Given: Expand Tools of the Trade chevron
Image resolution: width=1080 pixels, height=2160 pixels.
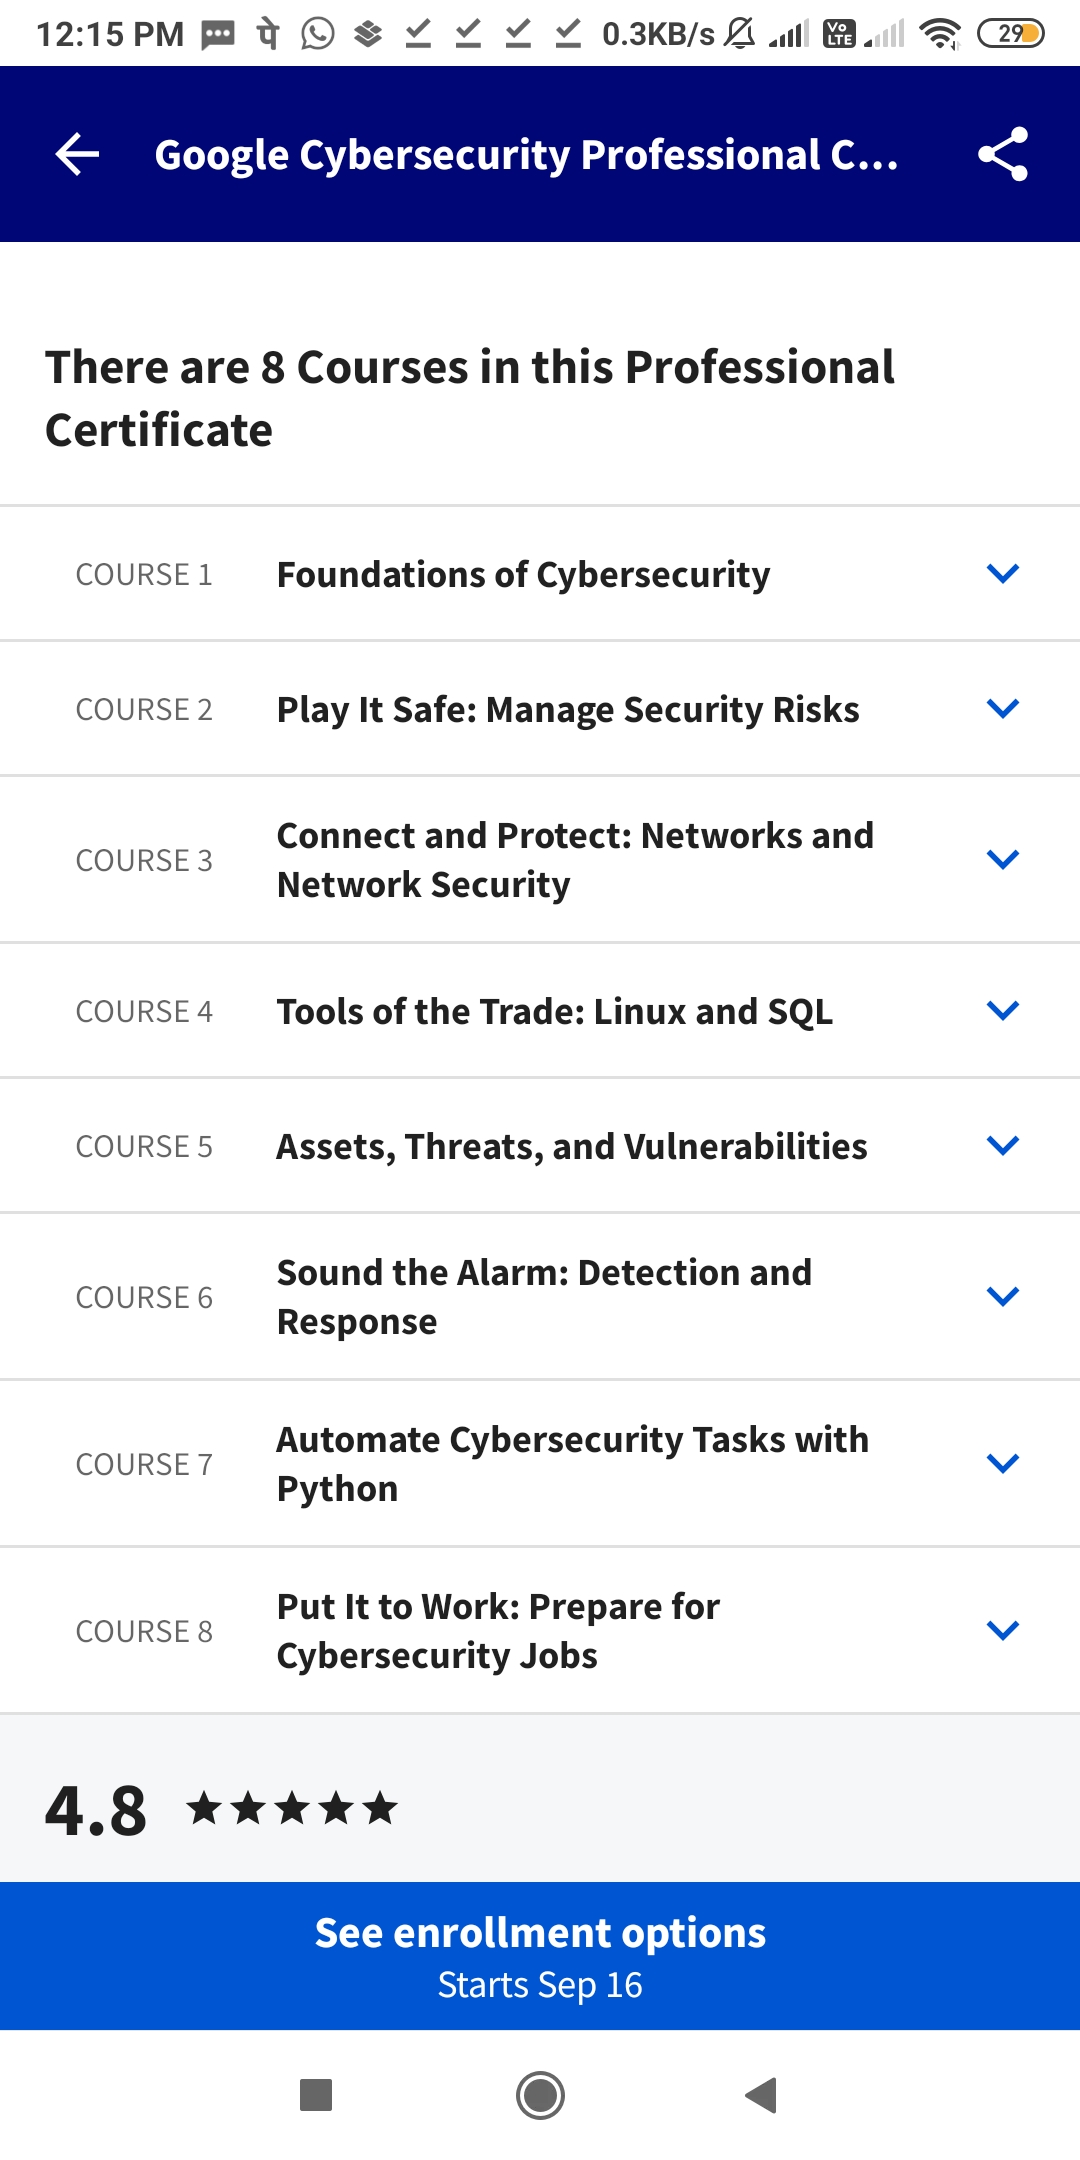Looking at the screenshot, I should pyautogui.click(x=1002, y=1010).
